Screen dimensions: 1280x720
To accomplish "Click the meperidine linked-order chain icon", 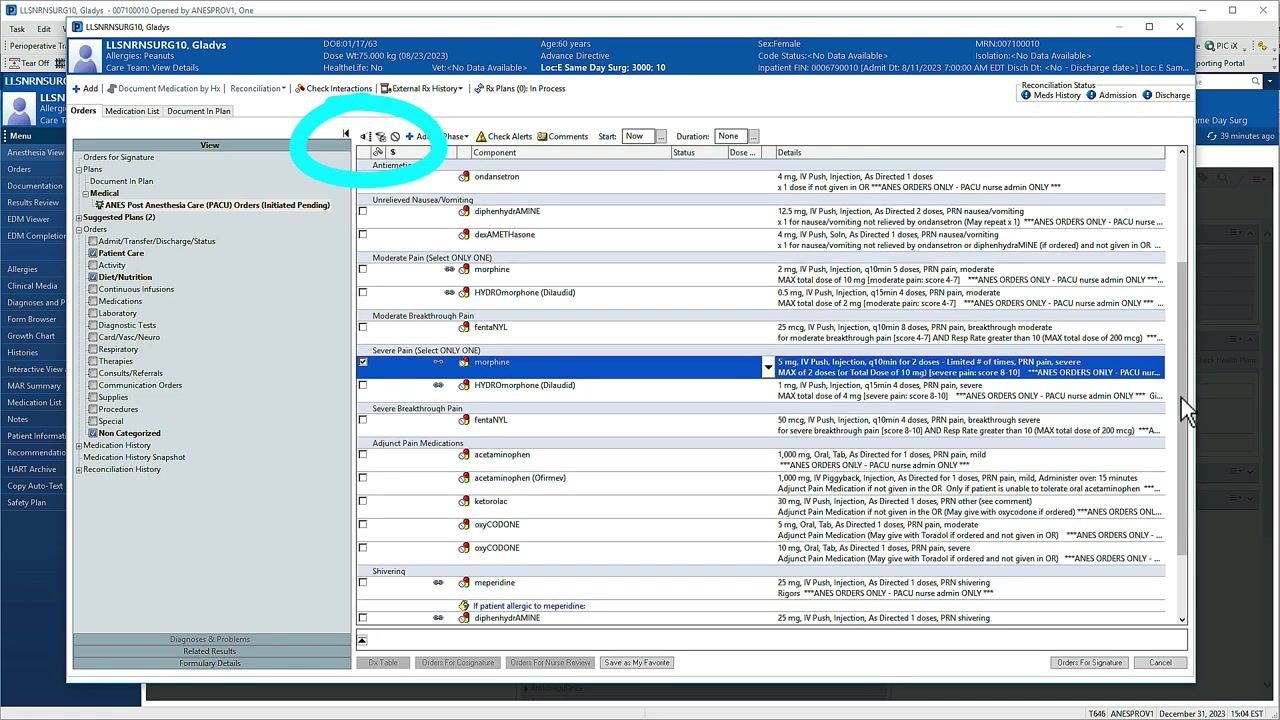I will (x=438, y=583).
